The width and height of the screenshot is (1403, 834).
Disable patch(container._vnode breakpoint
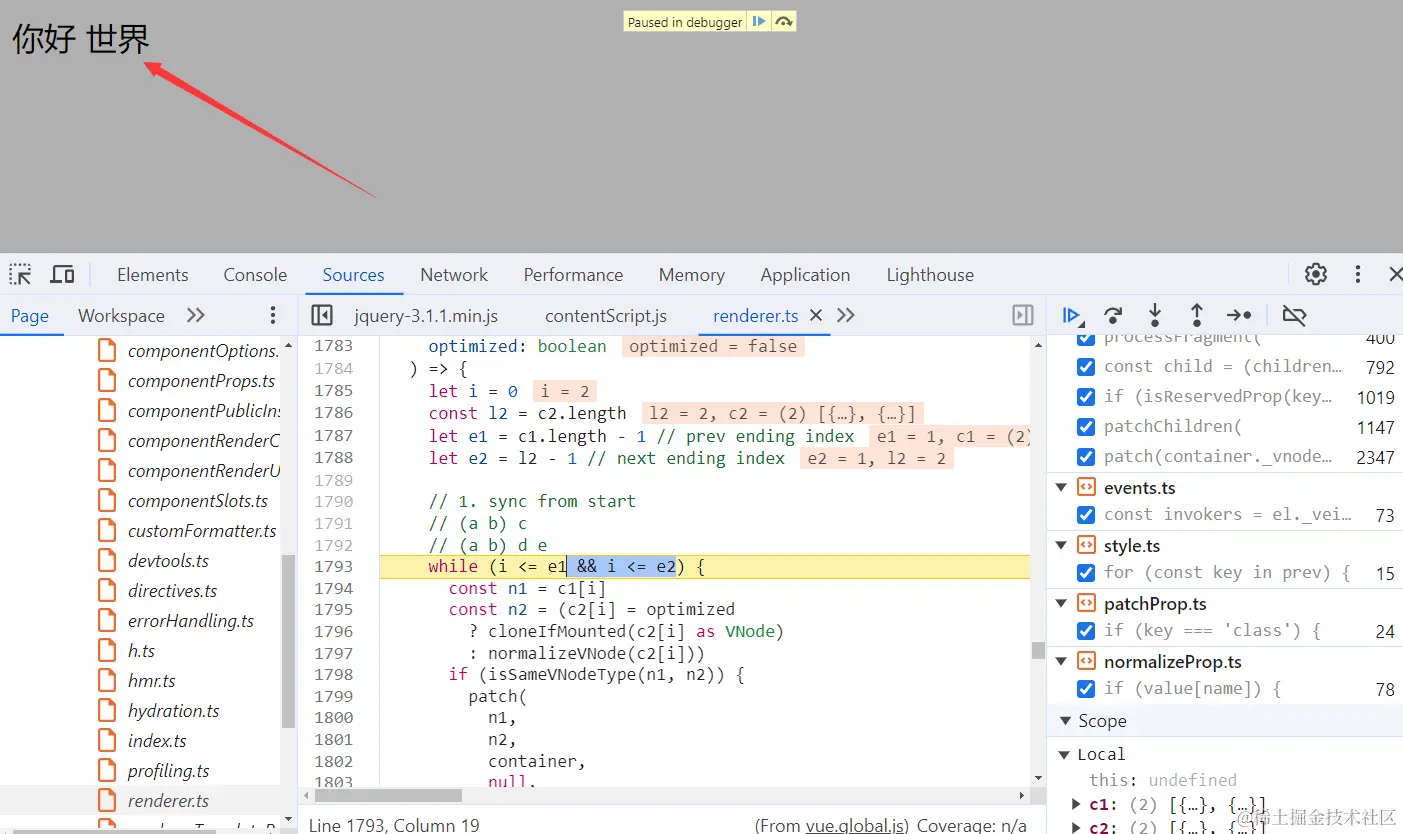point(1085,457)
